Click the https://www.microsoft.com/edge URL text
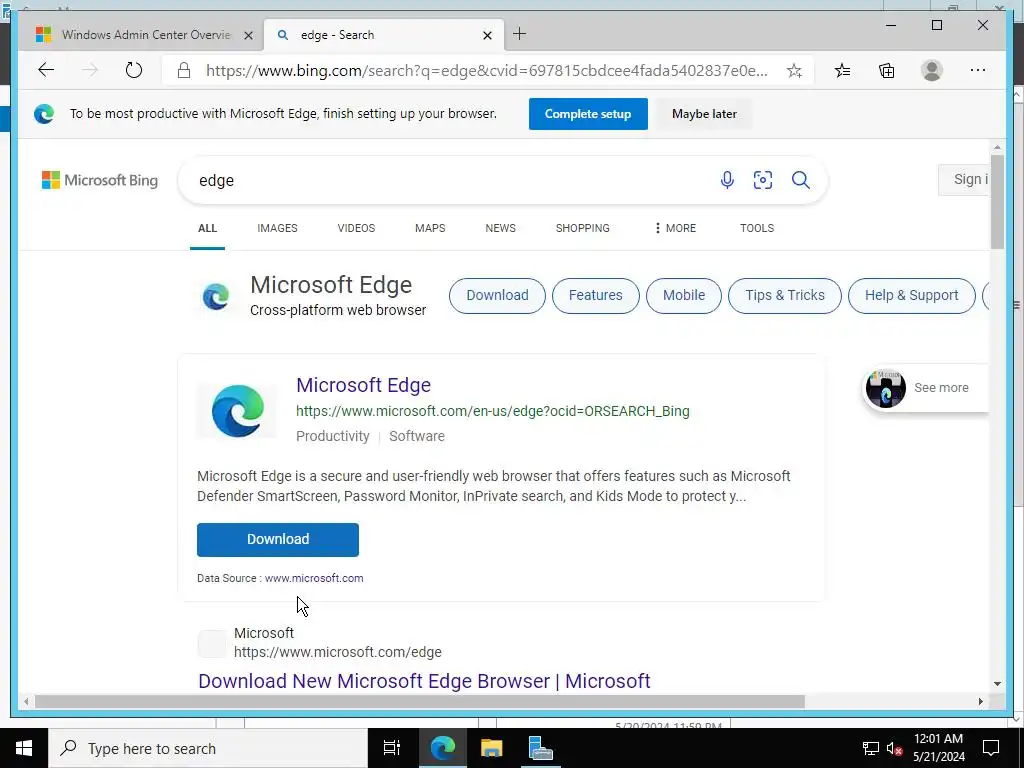 338,652
